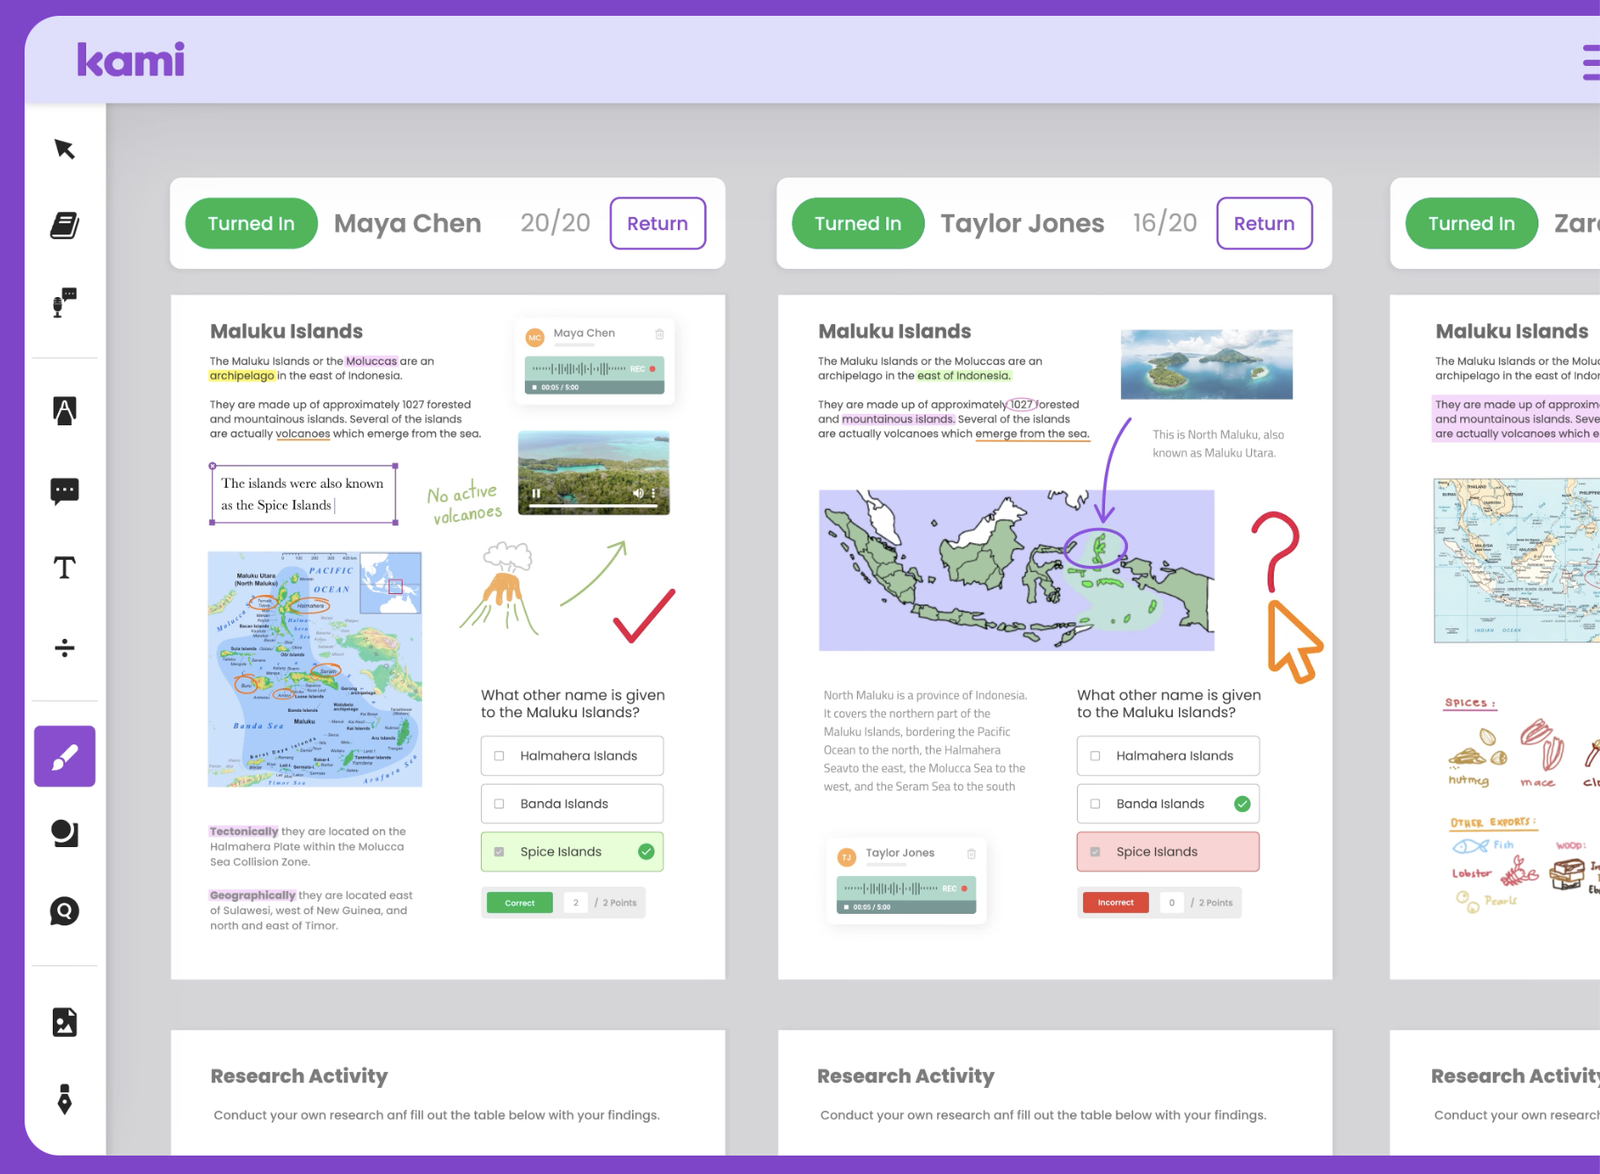This screenshot has width=1600, height=1174.
Task: Click Return on Taylor Jones's assignment
Action: [1264, 223]
